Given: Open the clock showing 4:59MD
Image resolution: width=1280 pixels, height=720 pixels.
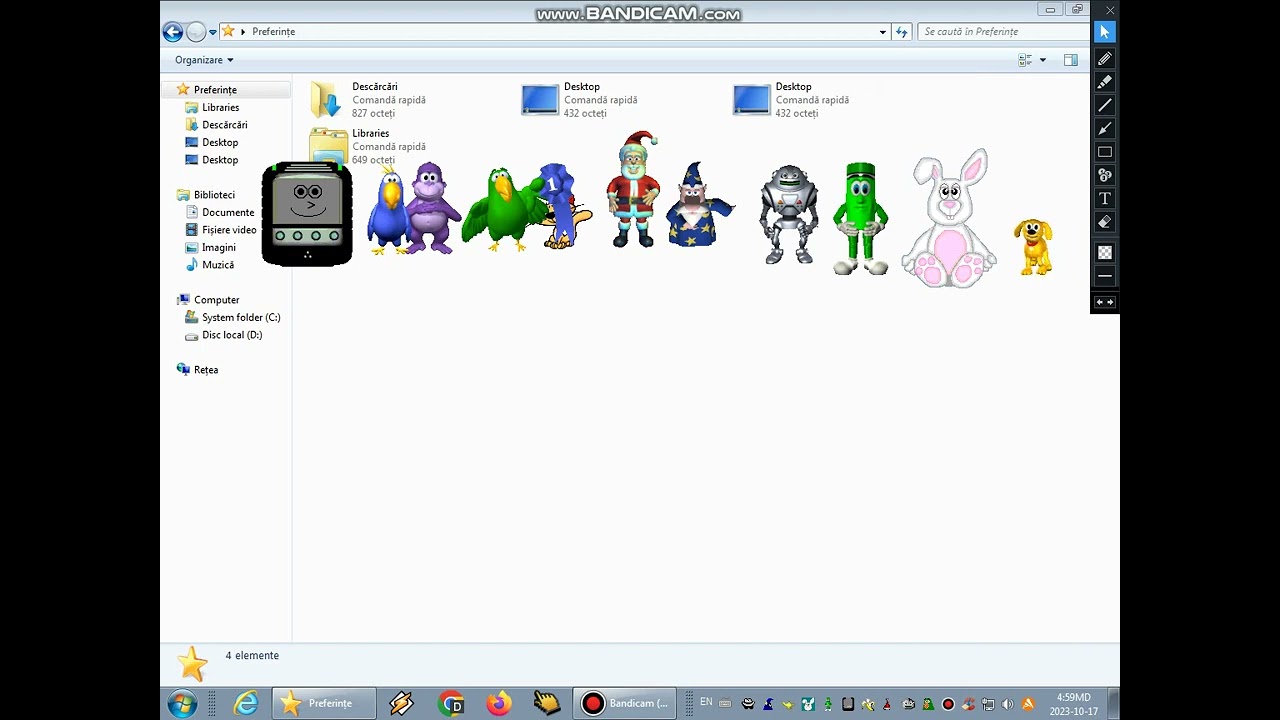Looking at the screenshot, I should [1073, 704].
